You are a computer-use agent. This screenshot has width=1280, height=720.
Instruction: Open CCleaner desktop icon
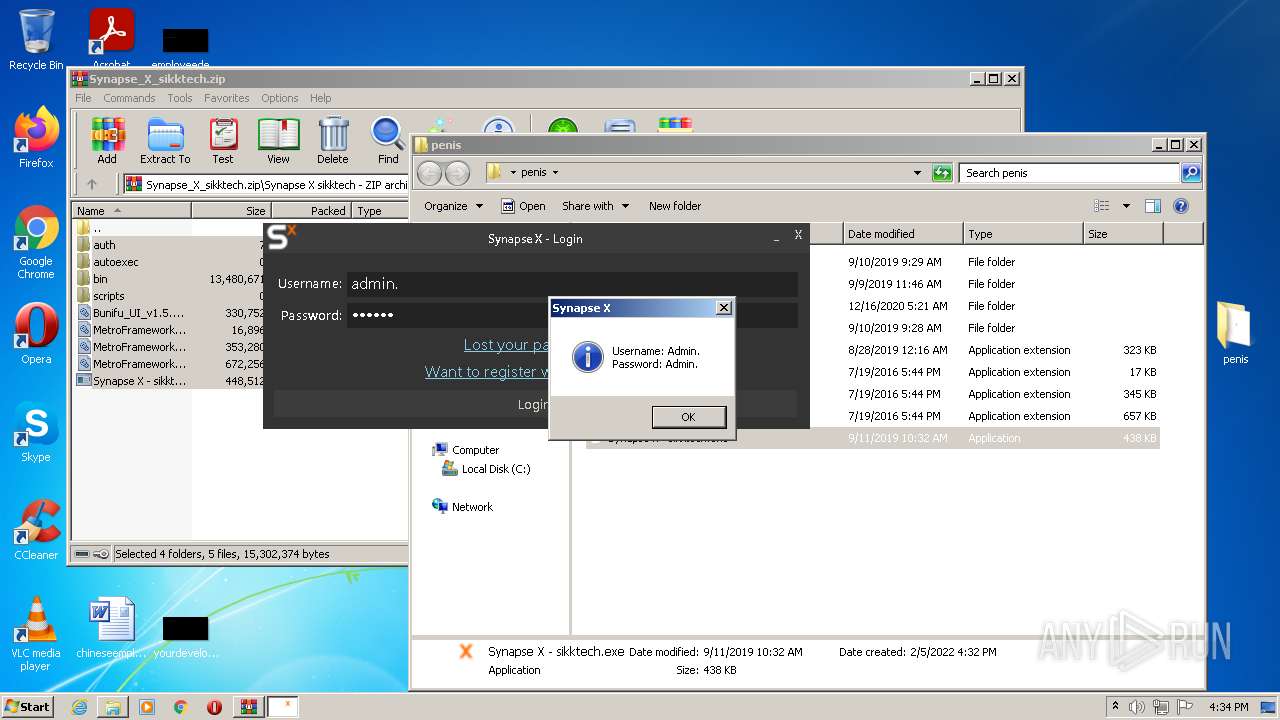pyautogui.click(x=36, y=530)
